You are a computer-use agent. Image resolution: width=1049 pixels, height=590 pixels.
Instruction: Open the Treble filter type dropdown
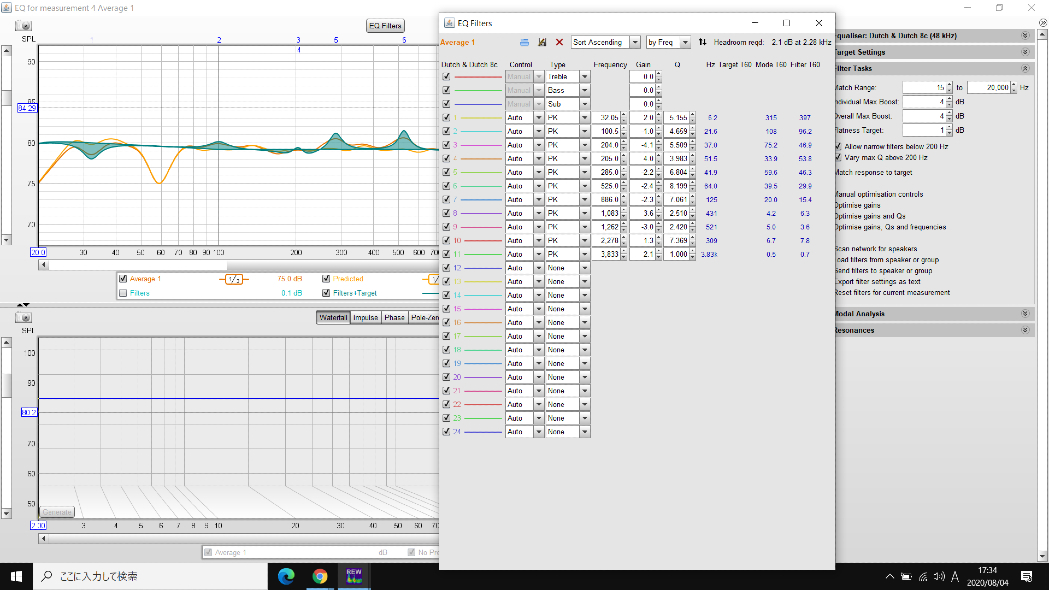584,76
